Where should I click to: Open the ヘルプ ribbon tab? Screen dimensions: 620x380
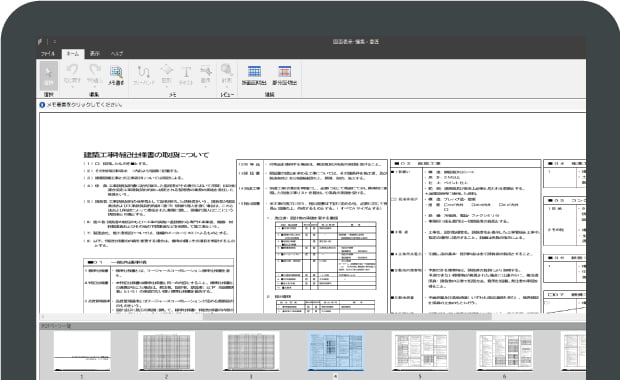117,54
